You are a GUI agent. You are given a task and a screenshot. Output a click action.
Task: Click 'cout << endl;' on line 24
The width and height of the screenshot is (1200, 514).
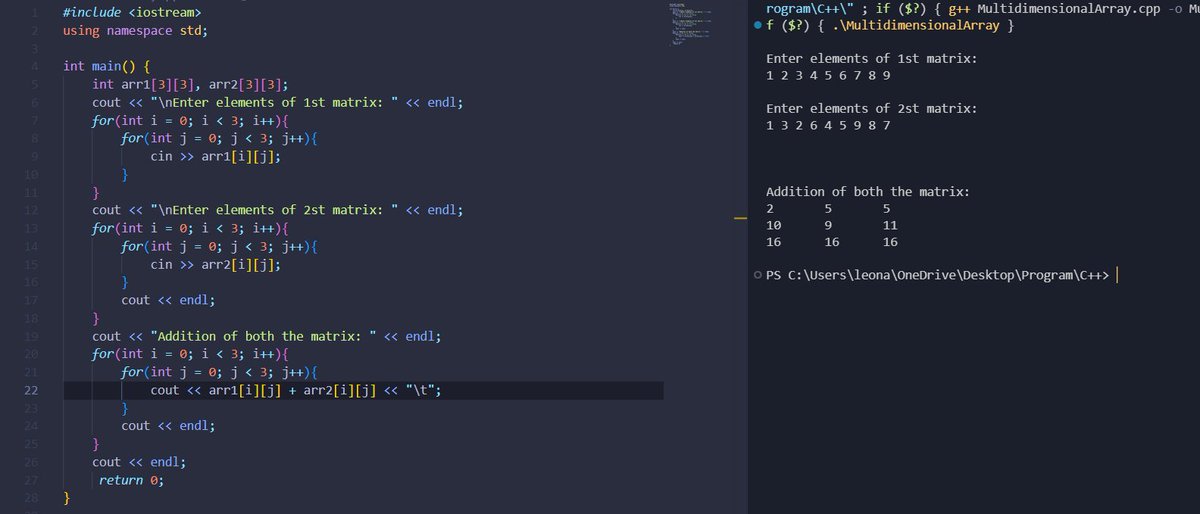tap(168, 426)
